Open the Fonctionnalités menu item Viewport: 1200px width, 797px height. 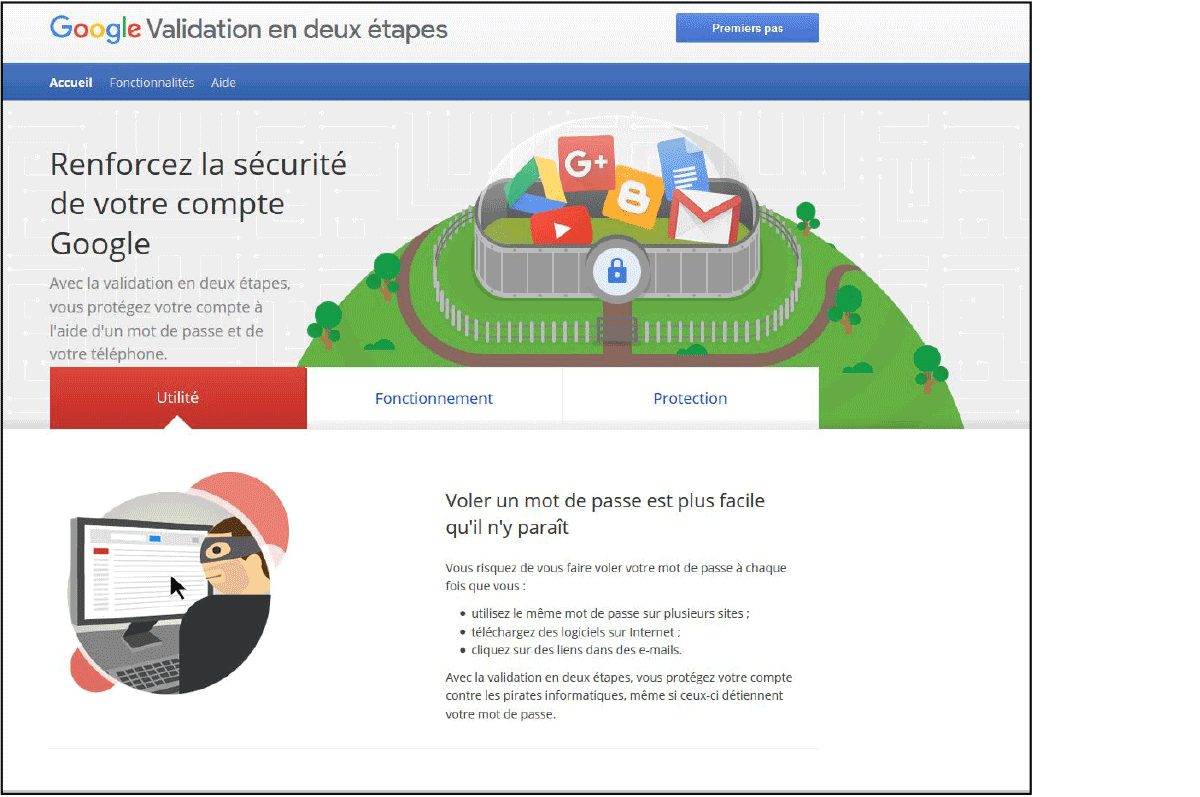pyautogui.click(x=152, y=83)
